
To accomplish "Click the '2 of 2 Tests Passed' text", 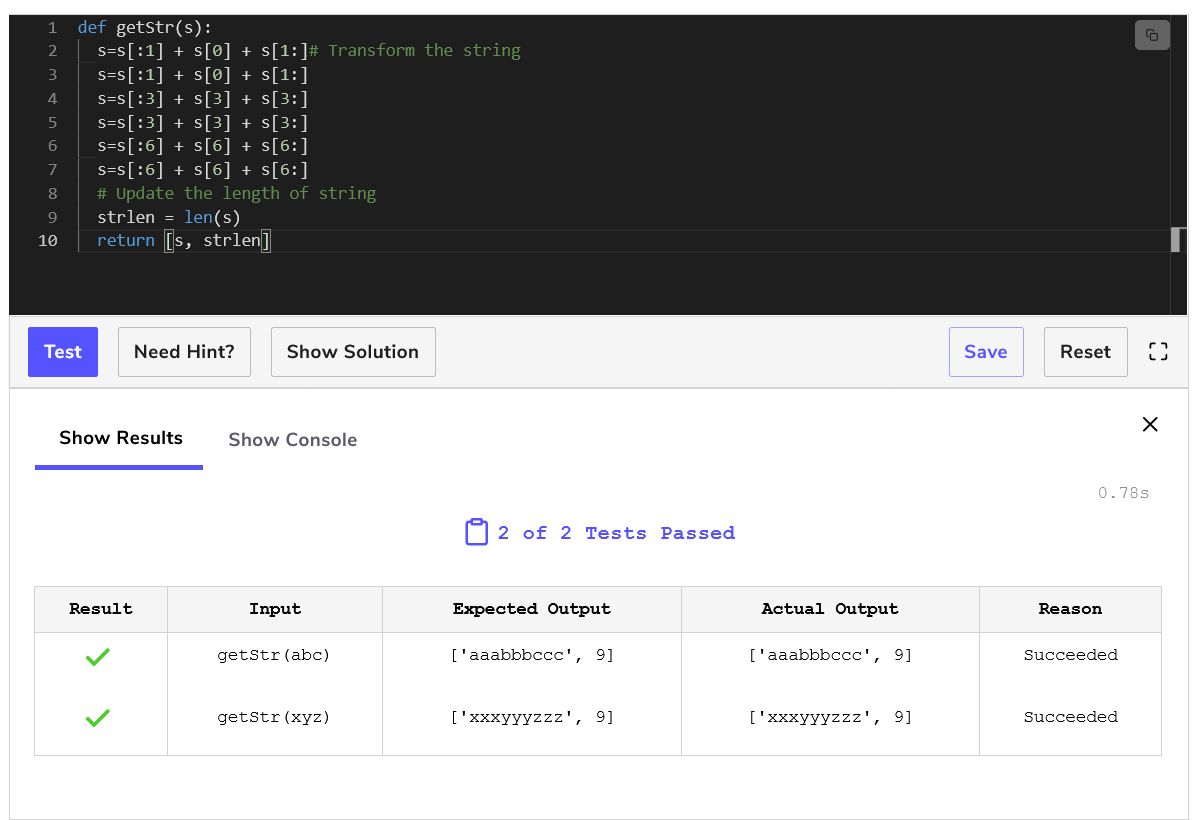I will 615,533.
